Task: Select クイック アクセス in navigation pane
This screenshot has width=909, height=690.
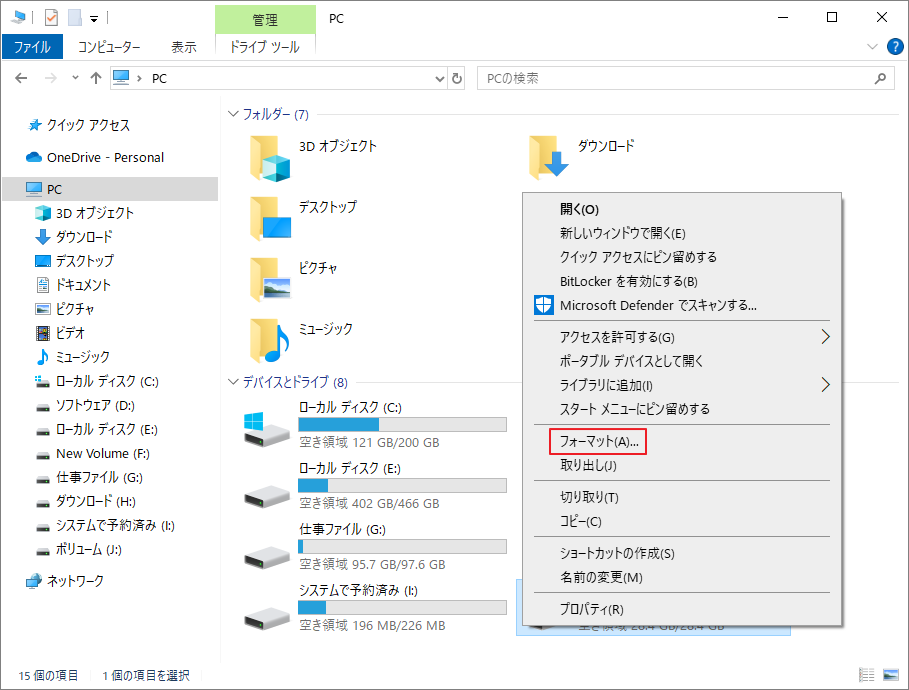Action: 88,125
